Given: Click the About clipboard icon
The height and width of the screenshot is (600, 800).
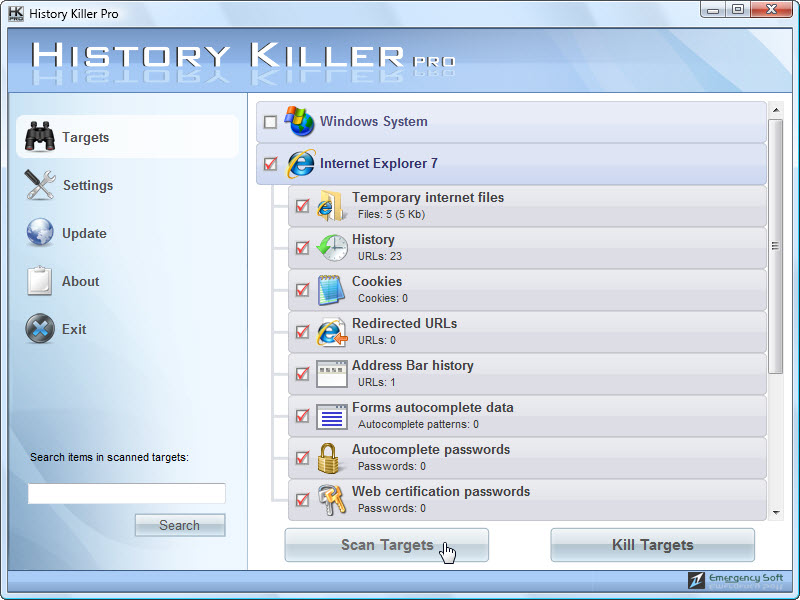Looking at the screenshot, I should (40, 281).
